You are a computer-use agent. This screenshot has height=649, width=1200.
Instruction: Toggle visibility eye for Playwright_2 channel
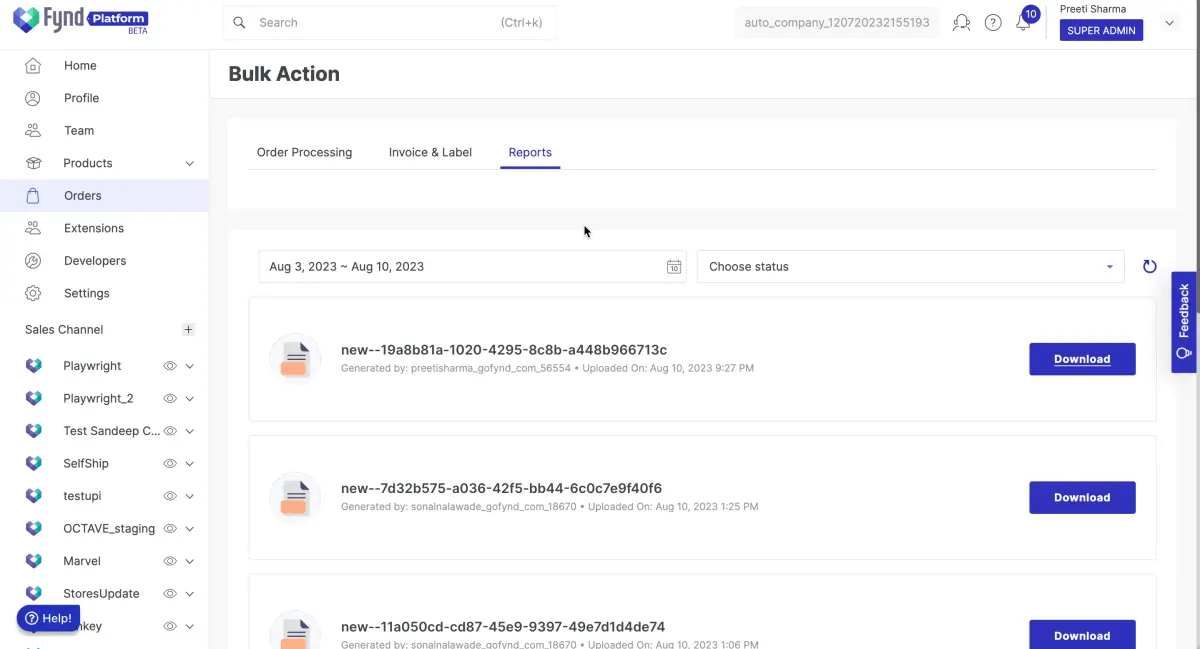(170, 398)
